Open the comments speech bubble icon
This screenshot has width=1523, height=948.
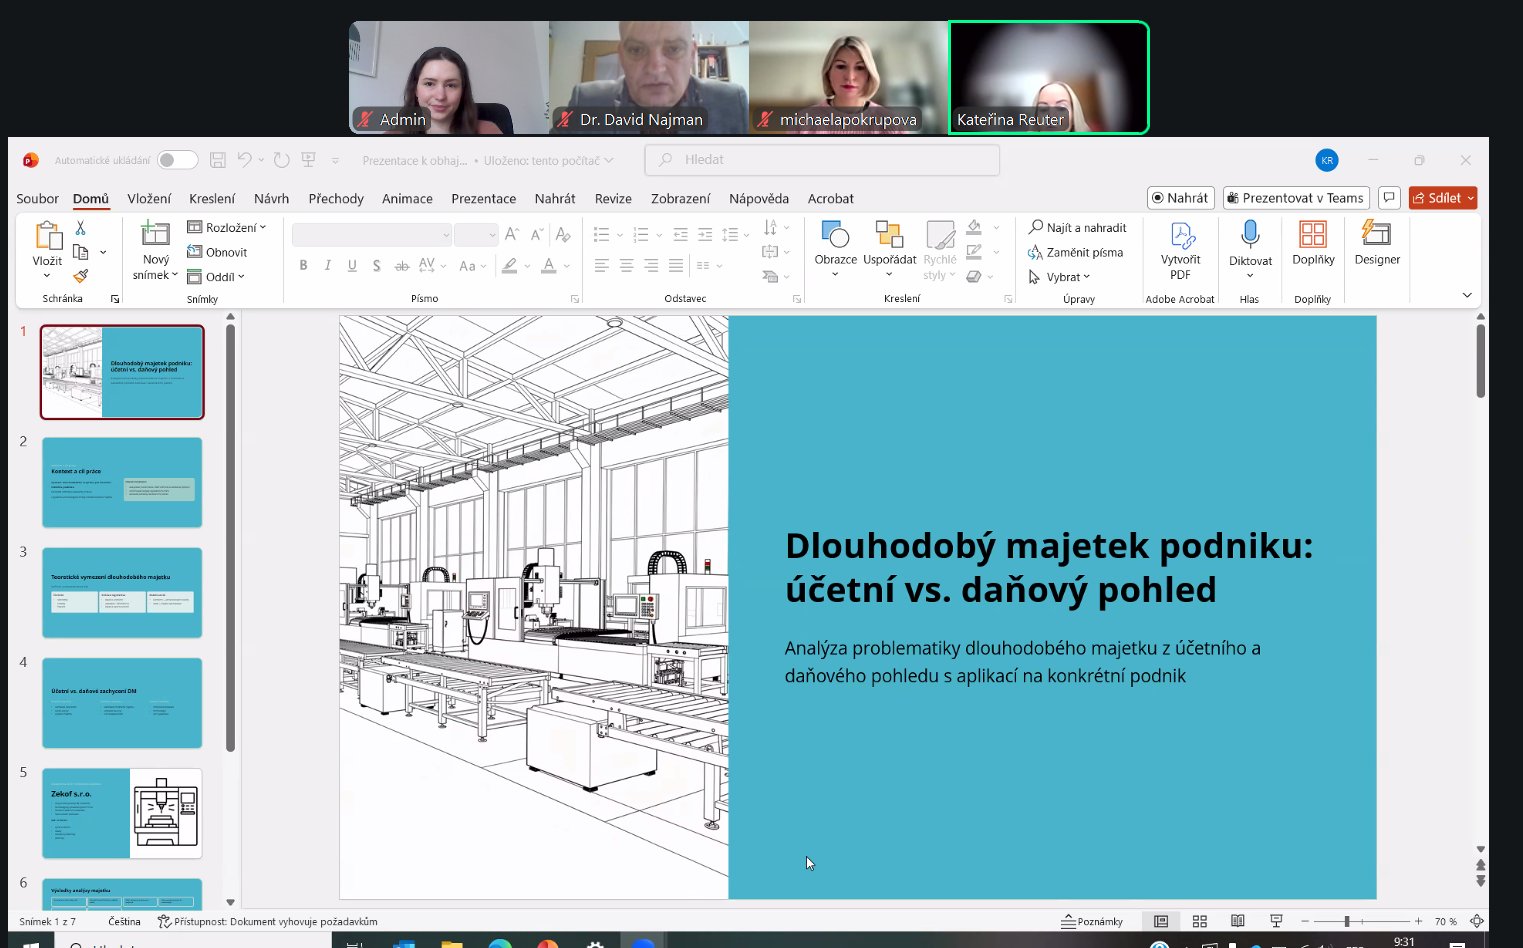(1389, 198)
